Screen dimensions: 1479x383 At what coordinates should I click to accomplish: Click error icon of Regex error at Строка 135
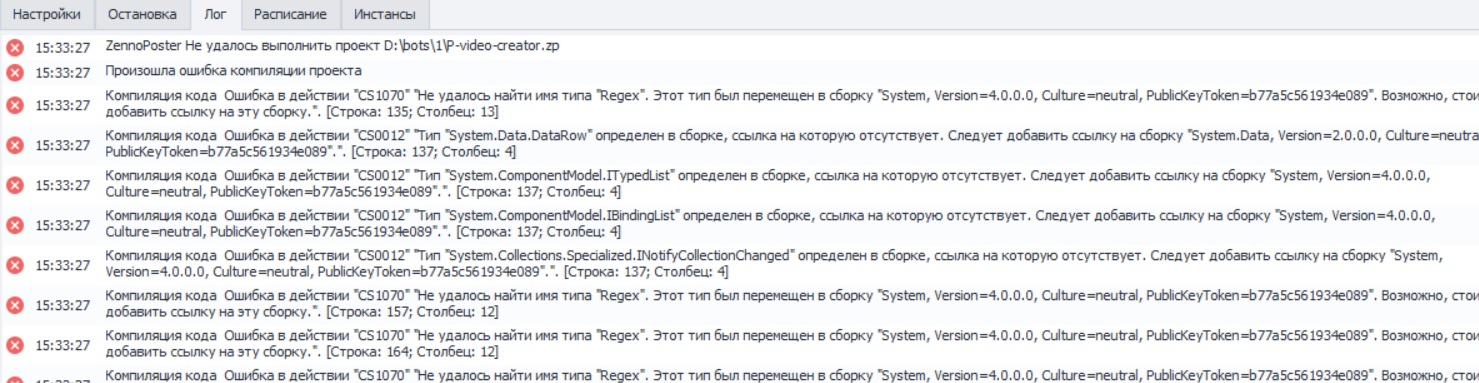(15, 105)
